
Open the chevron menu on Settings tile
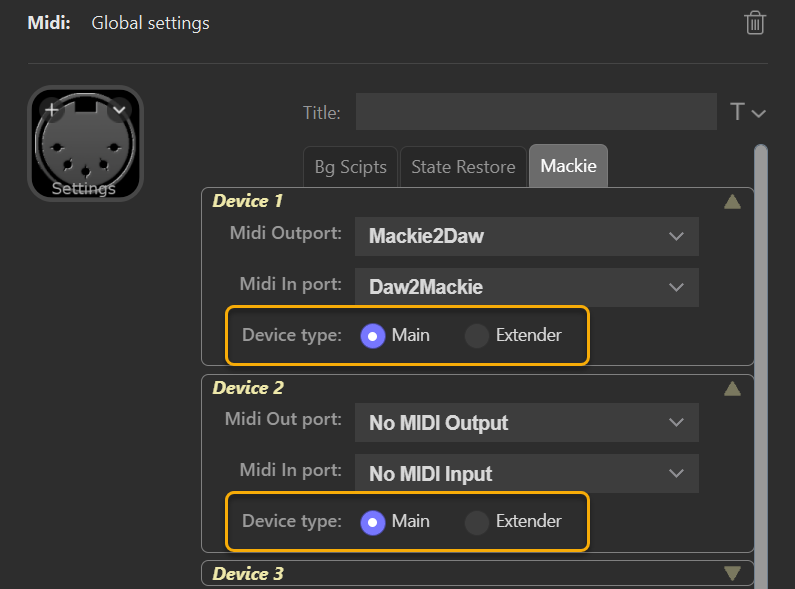[118, 110]
